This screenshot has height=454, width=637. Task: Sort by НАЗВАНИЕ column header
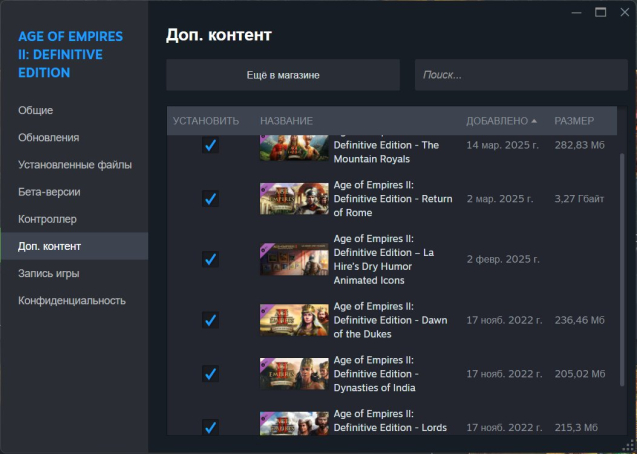point(286,121)
